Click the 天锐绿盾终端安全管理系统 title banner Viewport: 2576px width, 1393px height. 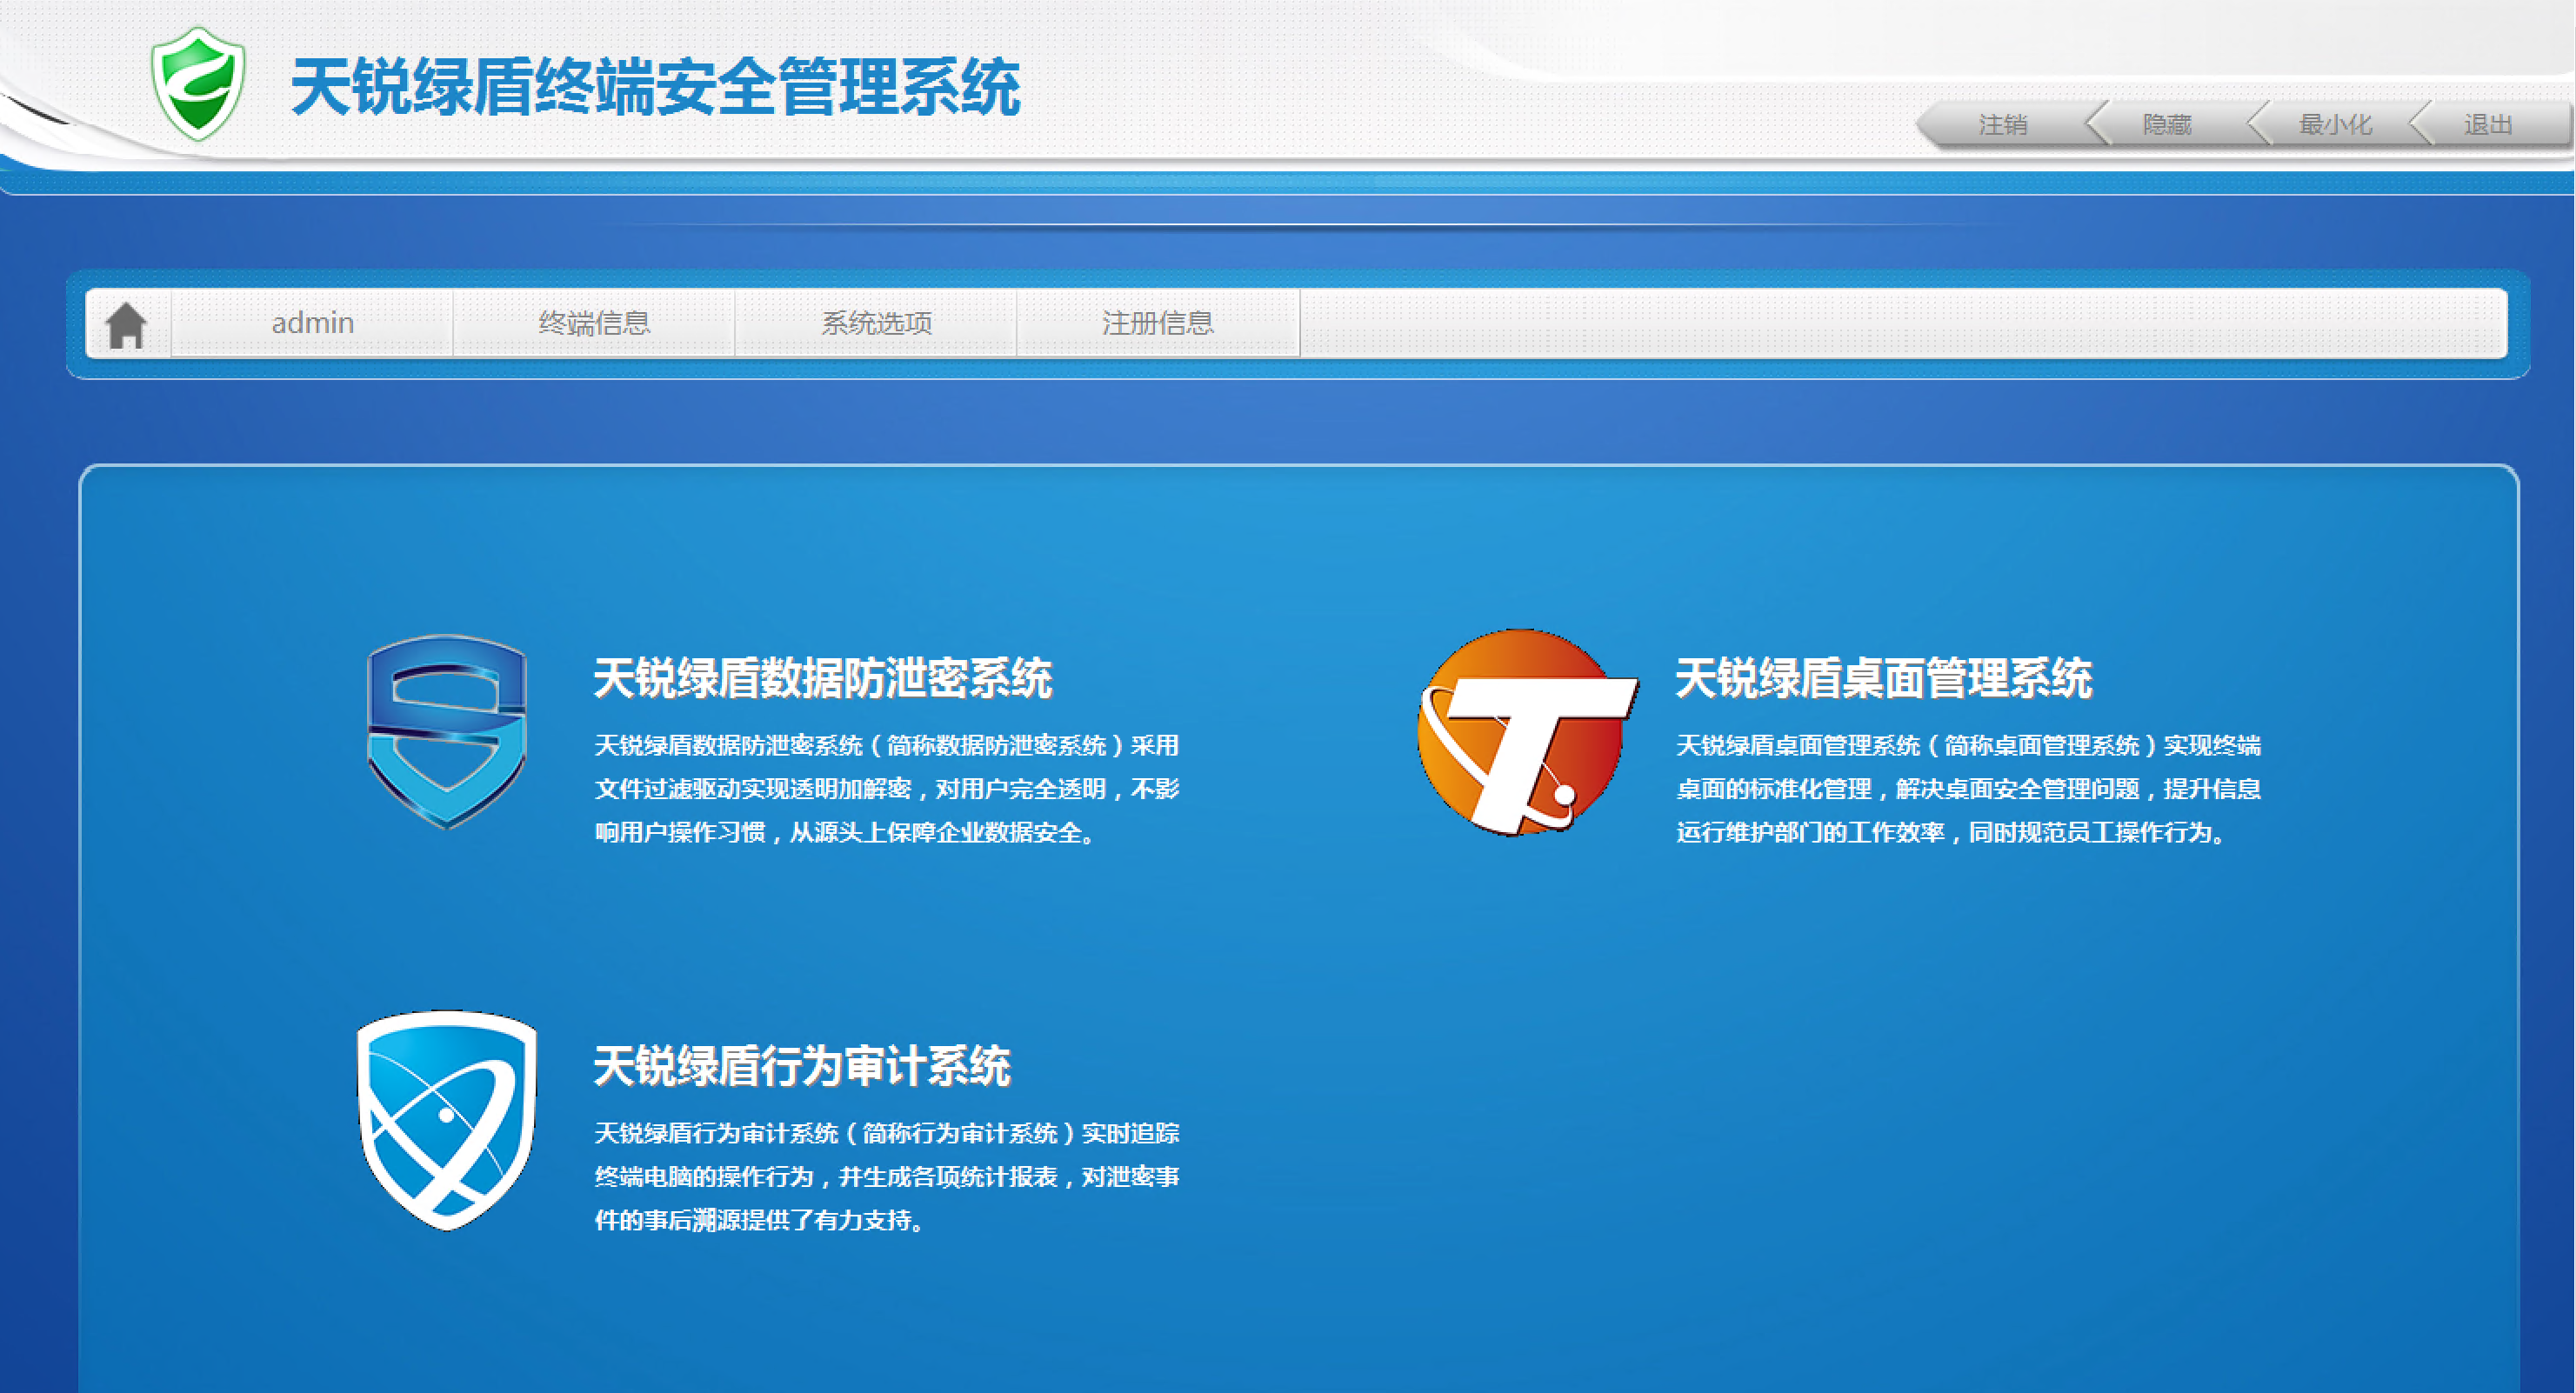pyautogui.click(x=655, y=88)
